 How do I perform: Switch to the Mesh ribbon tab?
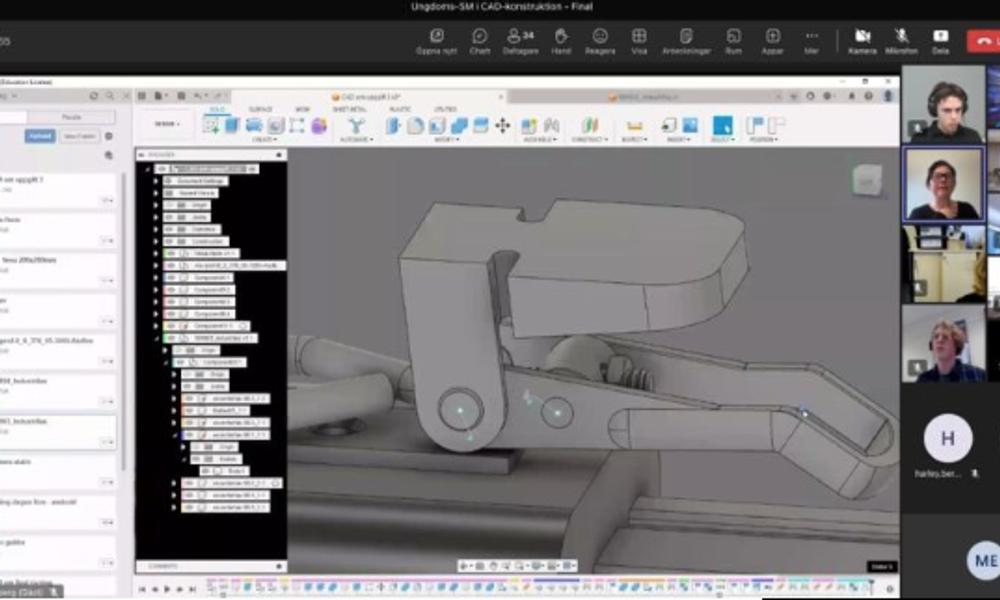point(302,110)
